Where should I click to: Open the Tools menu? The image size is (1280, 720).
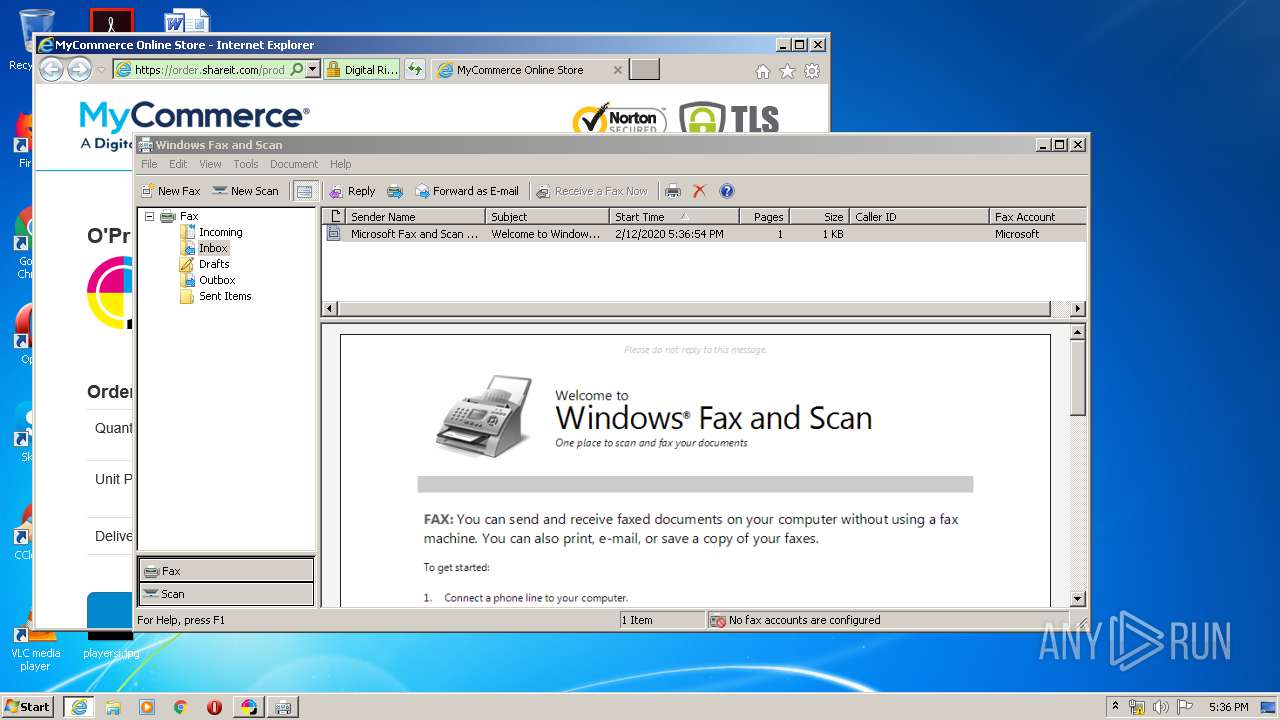pyautogui.click(x=246, y=164)
